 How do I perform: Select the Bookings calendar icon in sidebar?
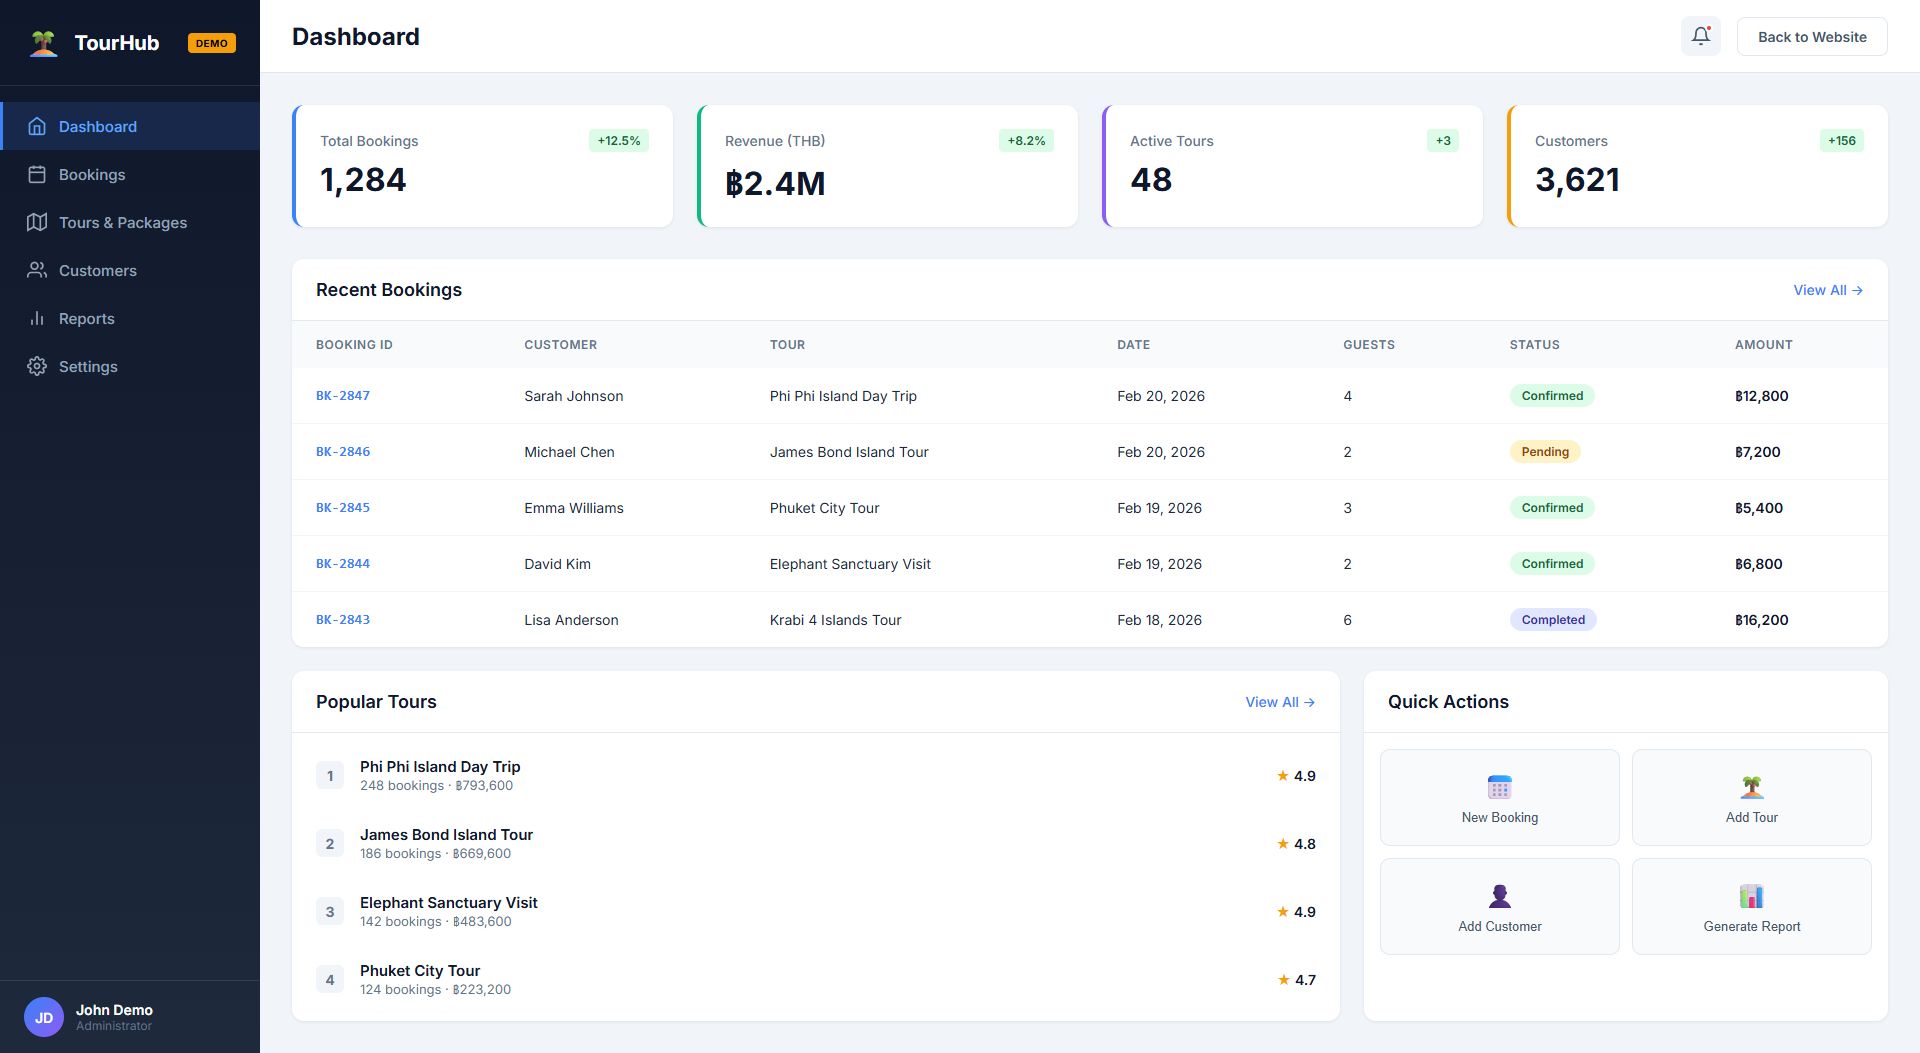(x=37, y=174)
